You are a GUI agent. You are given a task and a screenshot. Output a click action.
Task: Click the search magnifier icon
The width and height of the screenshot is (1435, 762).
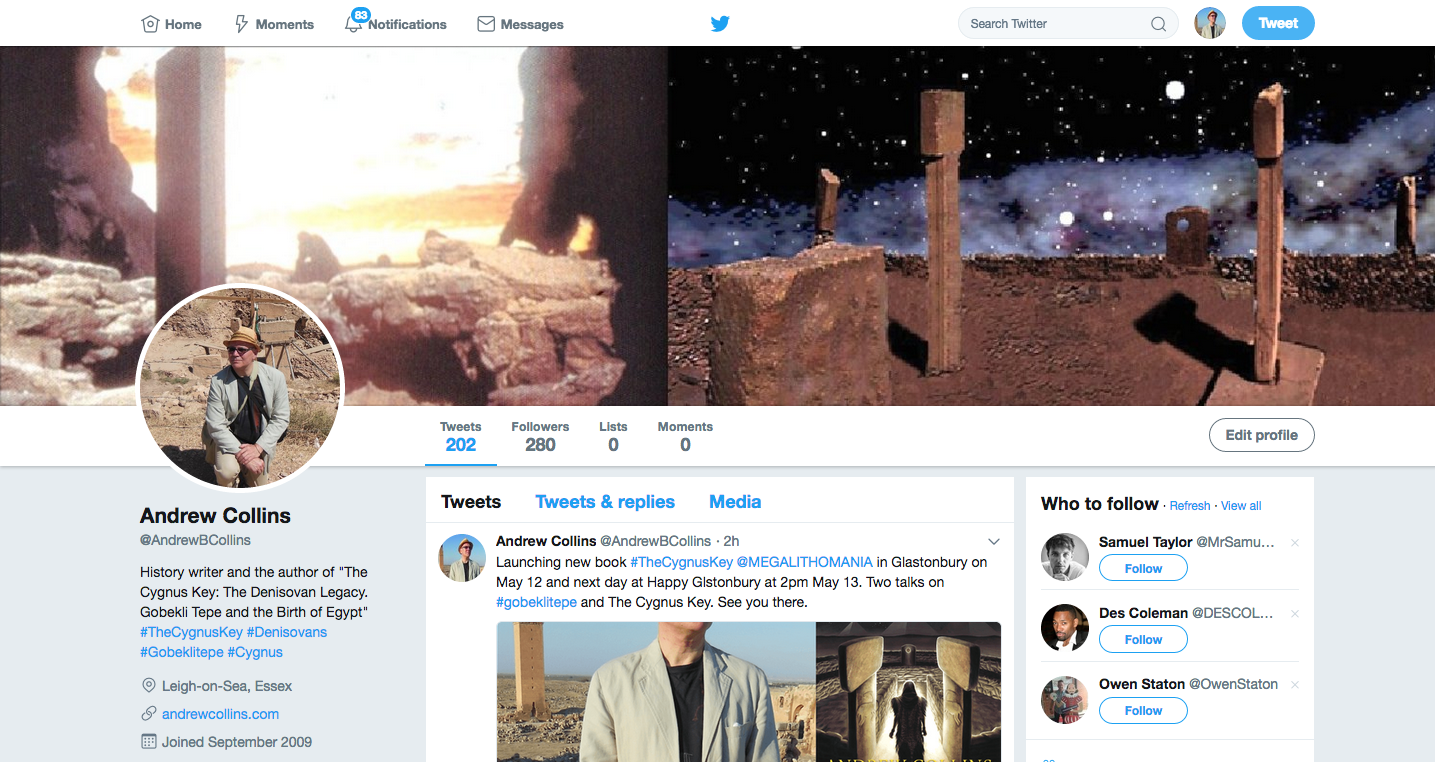pos(1158,24)
